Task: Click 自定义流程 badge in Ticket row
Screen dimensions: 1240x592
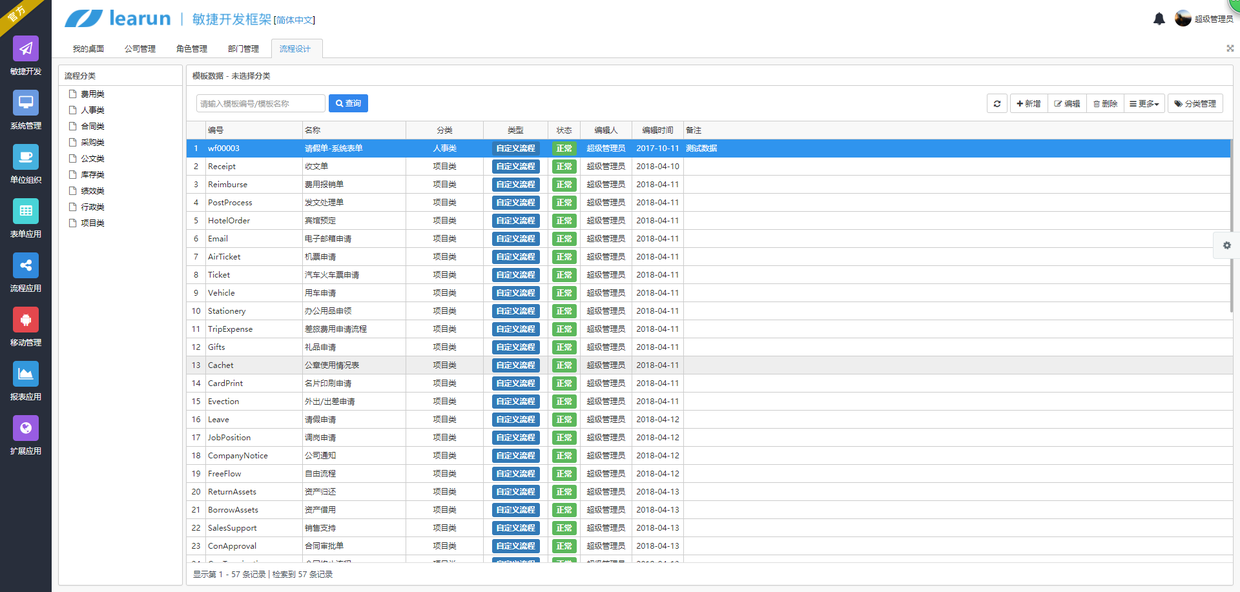Action: click(x=516, y=275)
